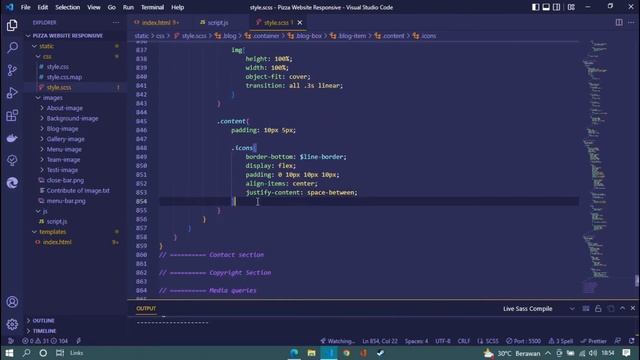The image size is (640, 360).
Task: Open the Terminal menu
Action: point(152,7)
